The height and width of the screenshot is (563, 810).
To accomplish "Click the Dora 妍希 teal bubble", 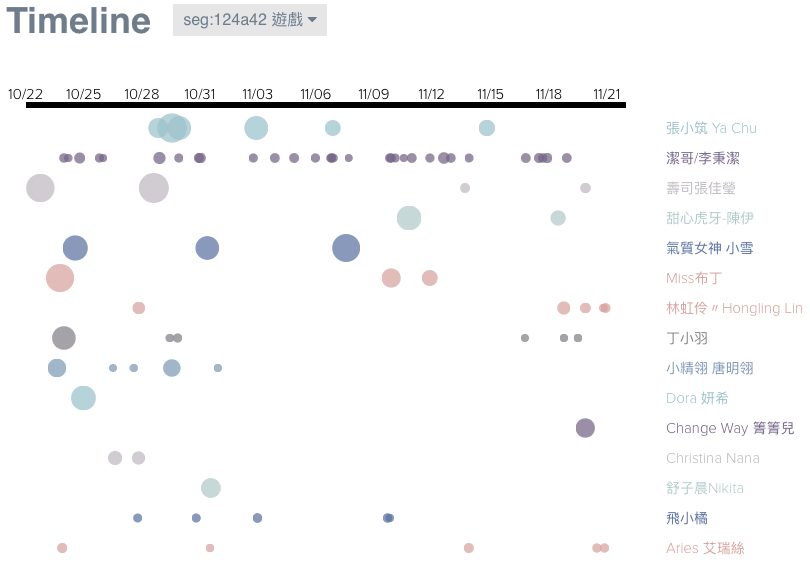I will coord(83,398).
